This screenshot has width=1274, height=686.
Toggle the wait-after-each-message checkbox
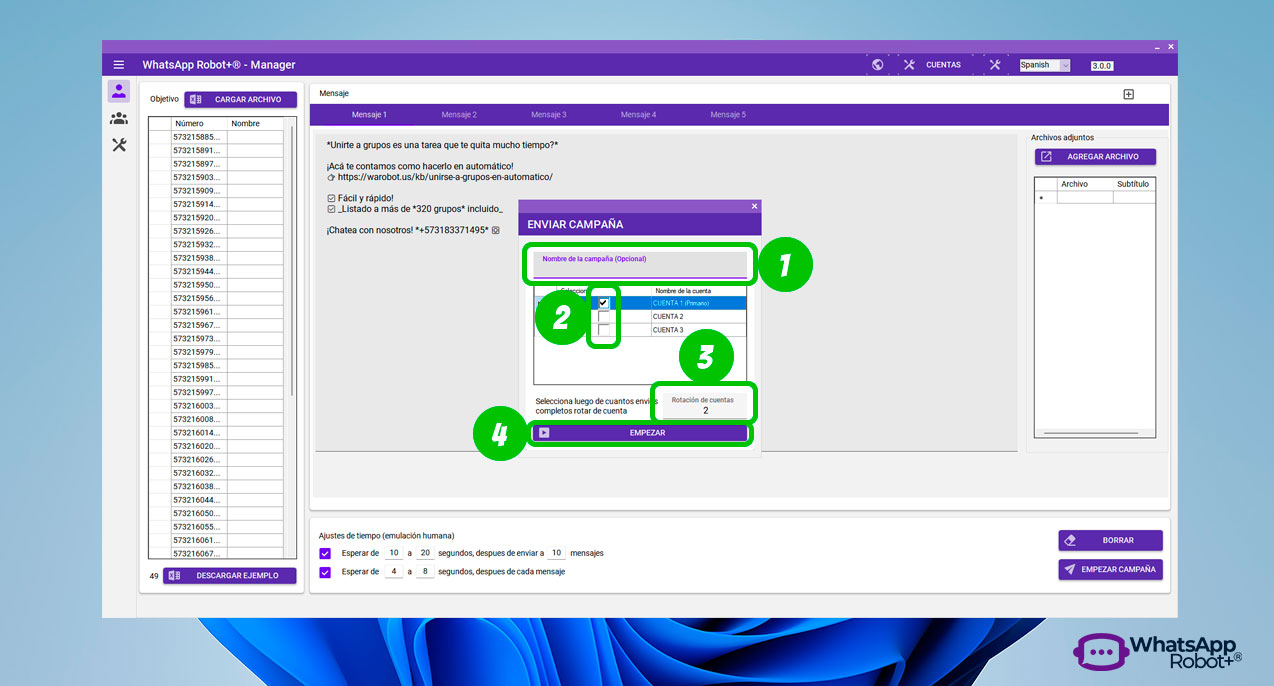[325, 573]
